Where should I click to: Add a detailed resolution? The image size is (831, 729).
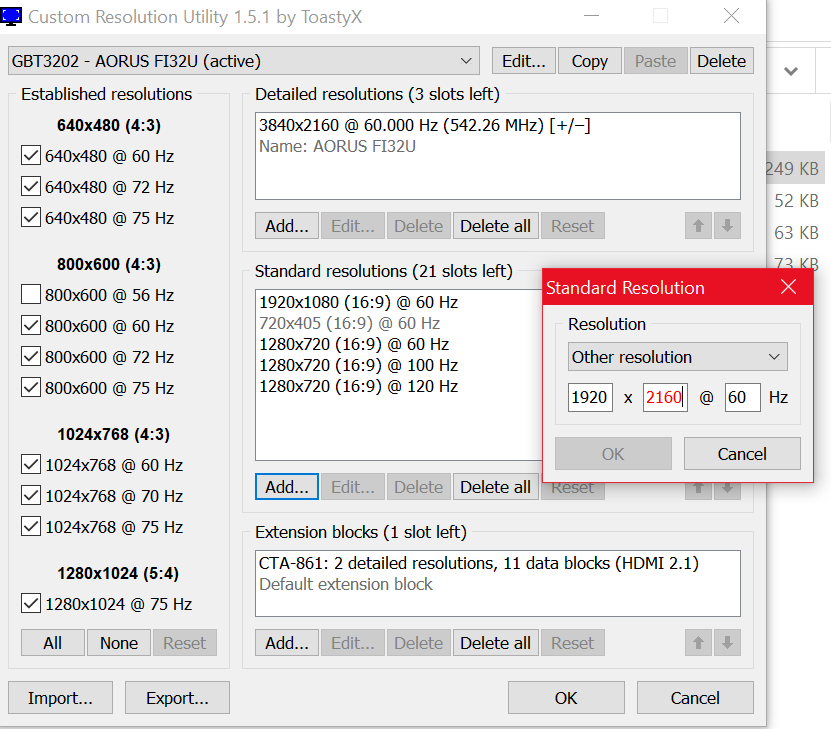[287, 226]
